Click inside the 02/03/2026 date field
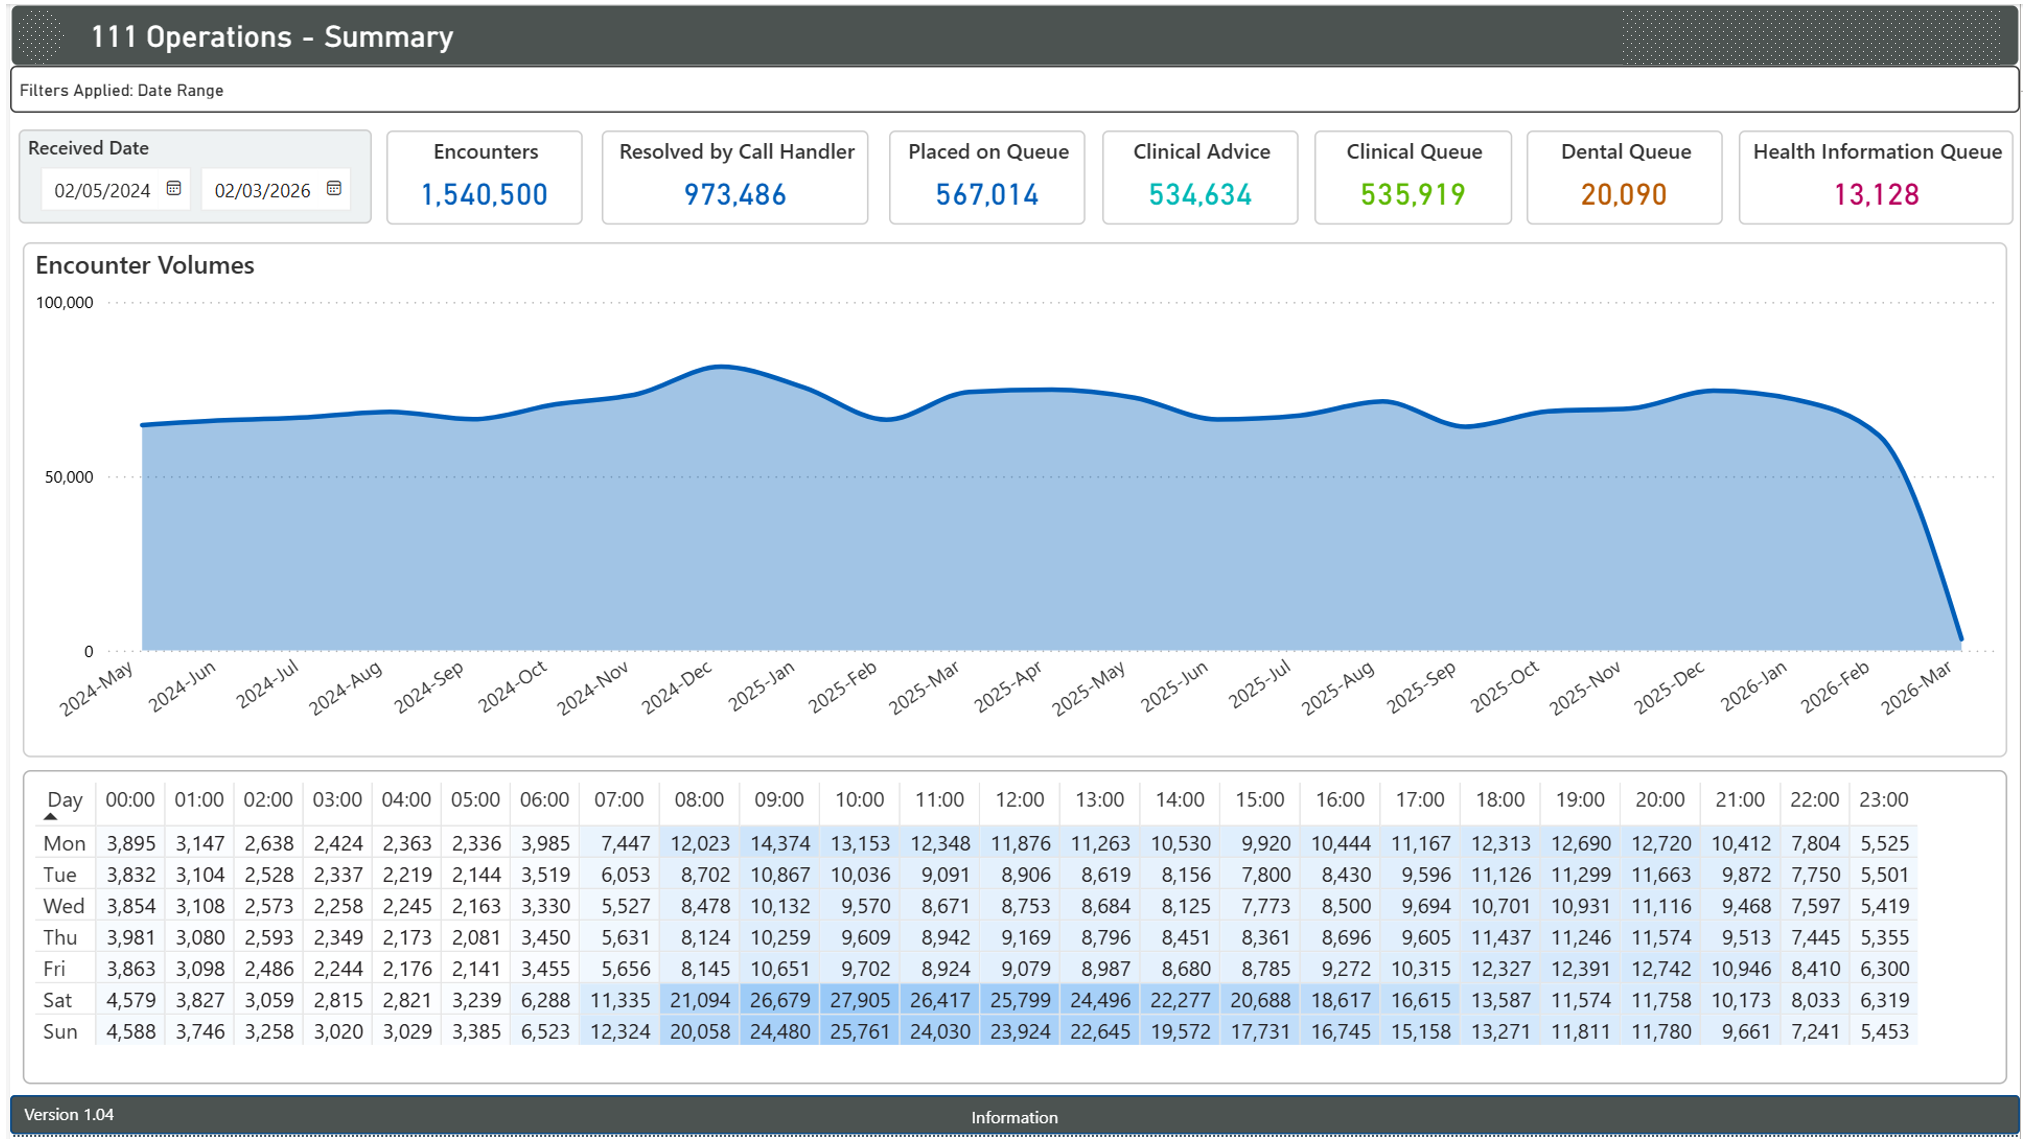 click(x=262, y=189)
